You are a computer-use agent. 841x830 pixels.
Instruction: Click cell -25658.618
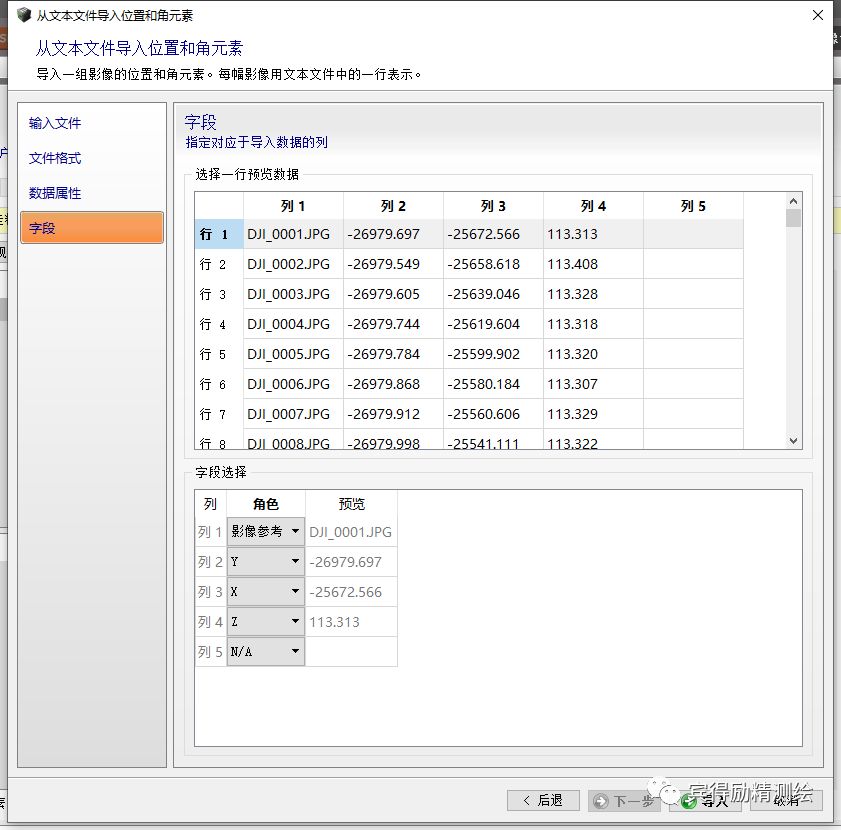[493, 264]
